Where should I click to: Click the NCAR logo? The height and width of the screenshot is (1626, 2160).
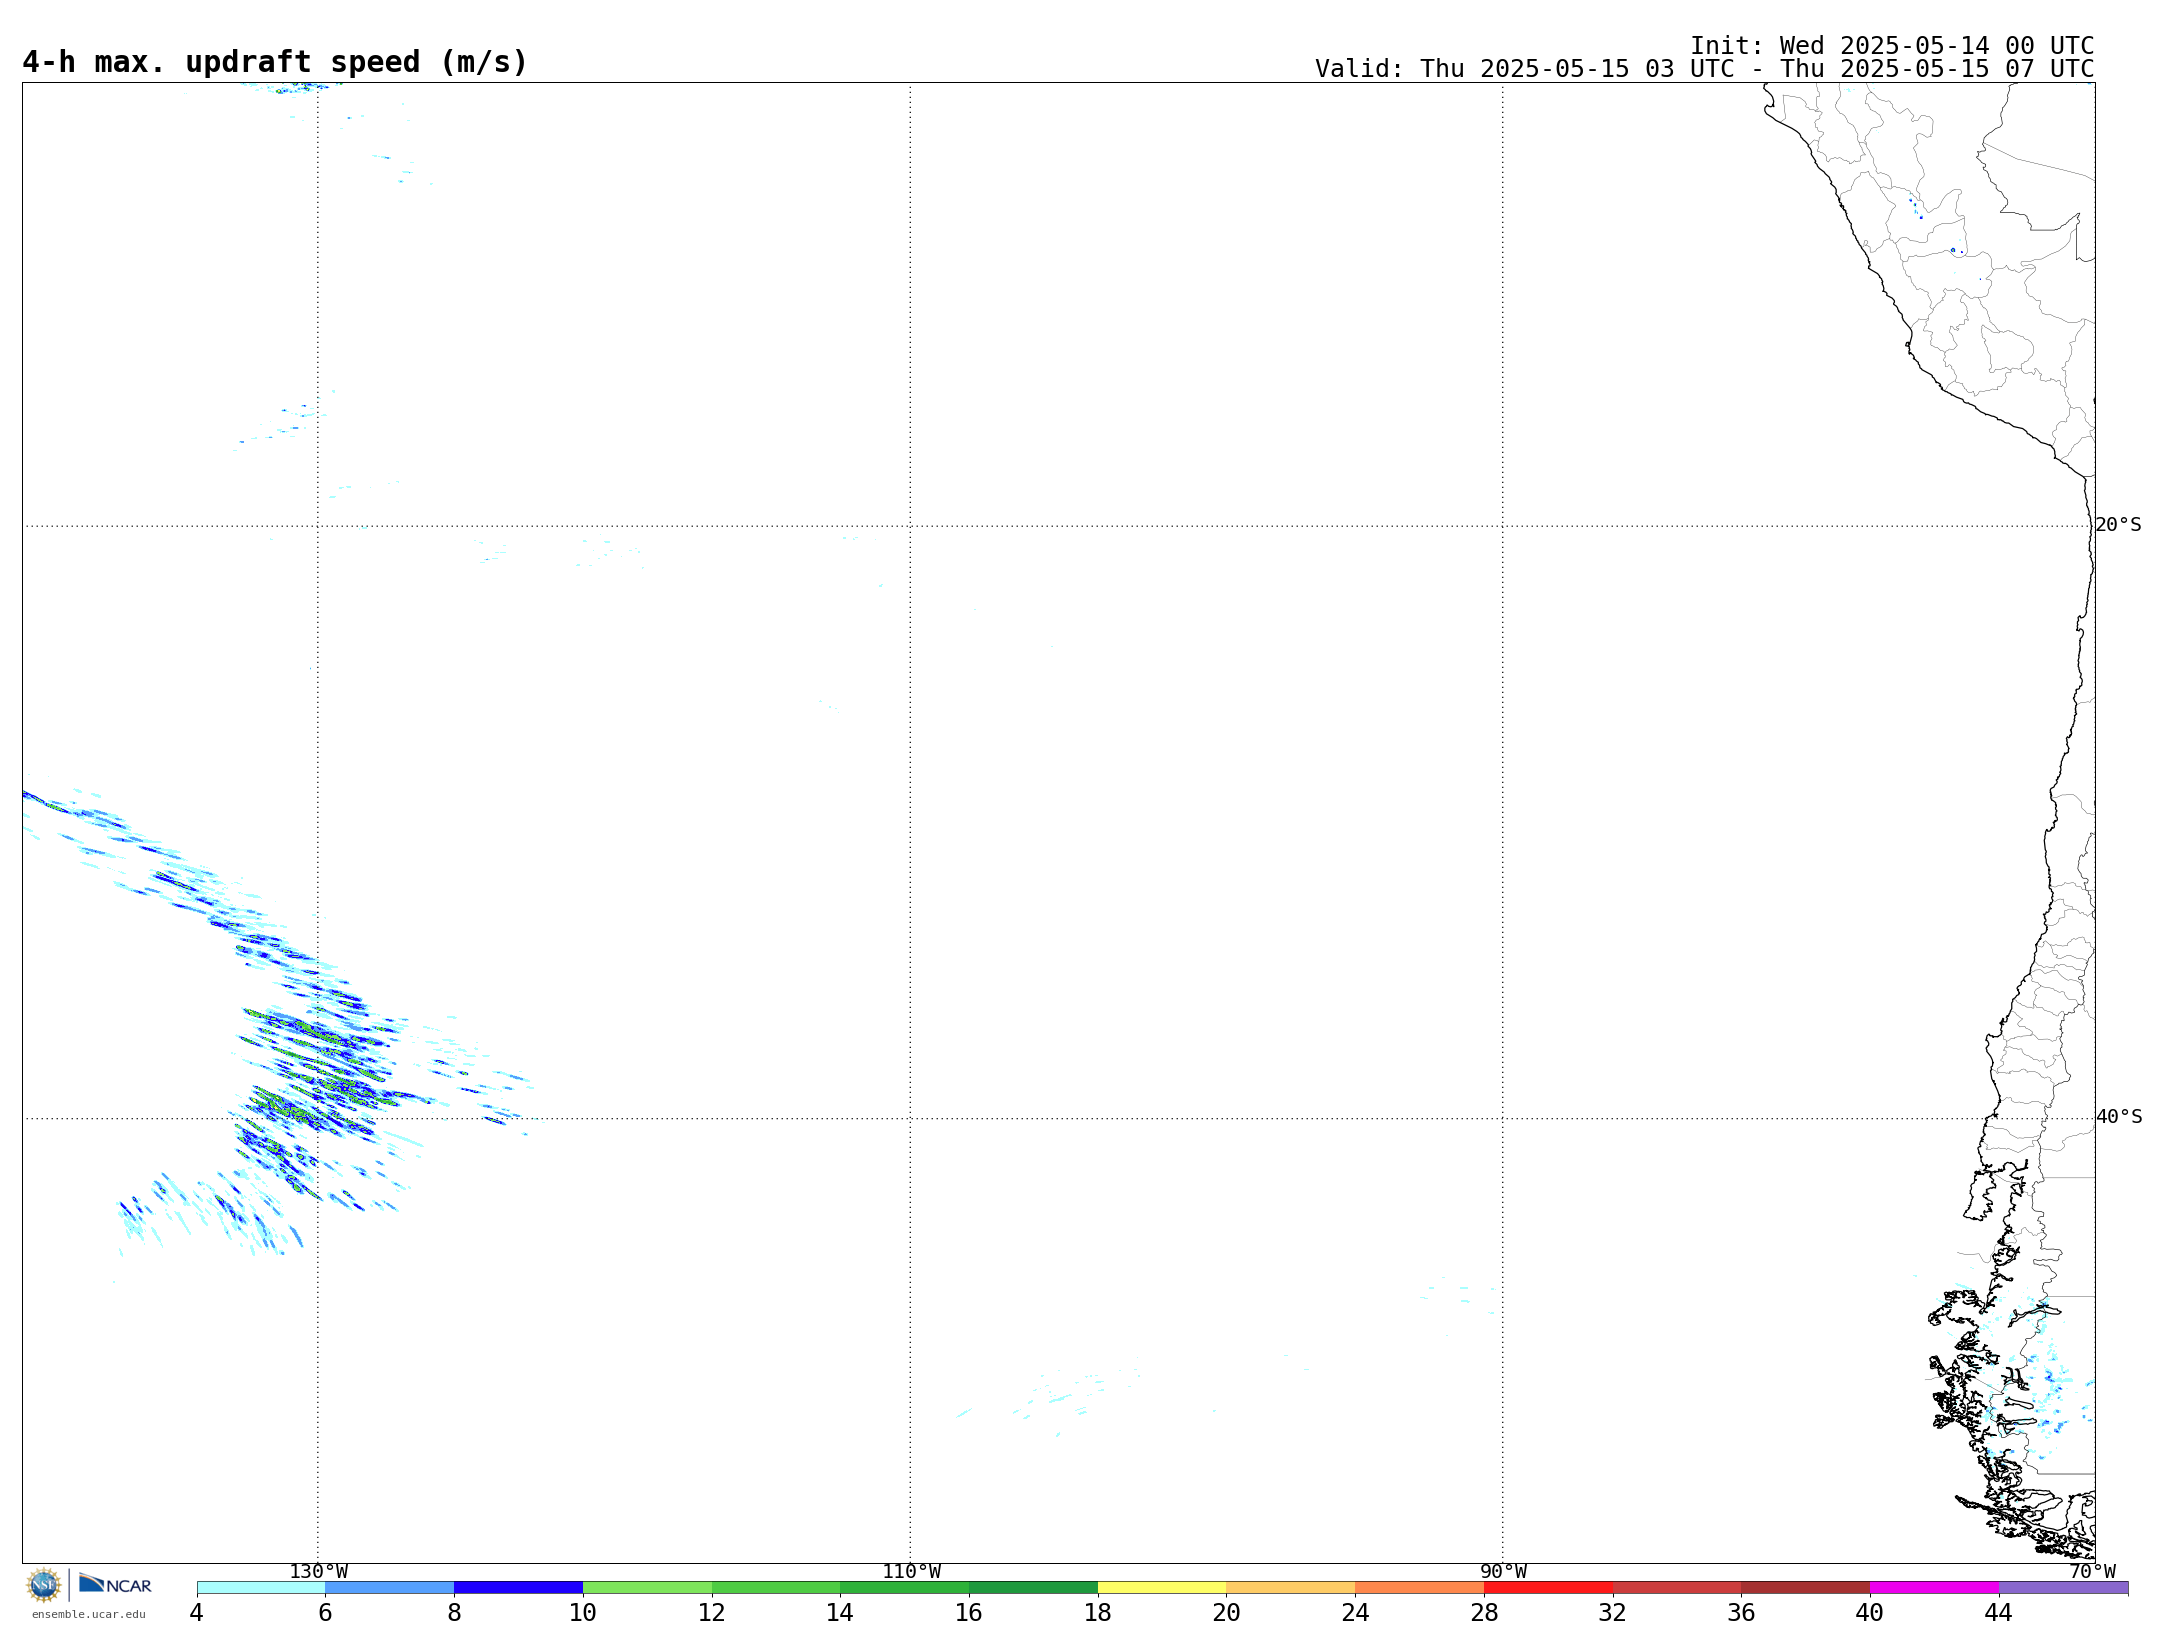115,1584
